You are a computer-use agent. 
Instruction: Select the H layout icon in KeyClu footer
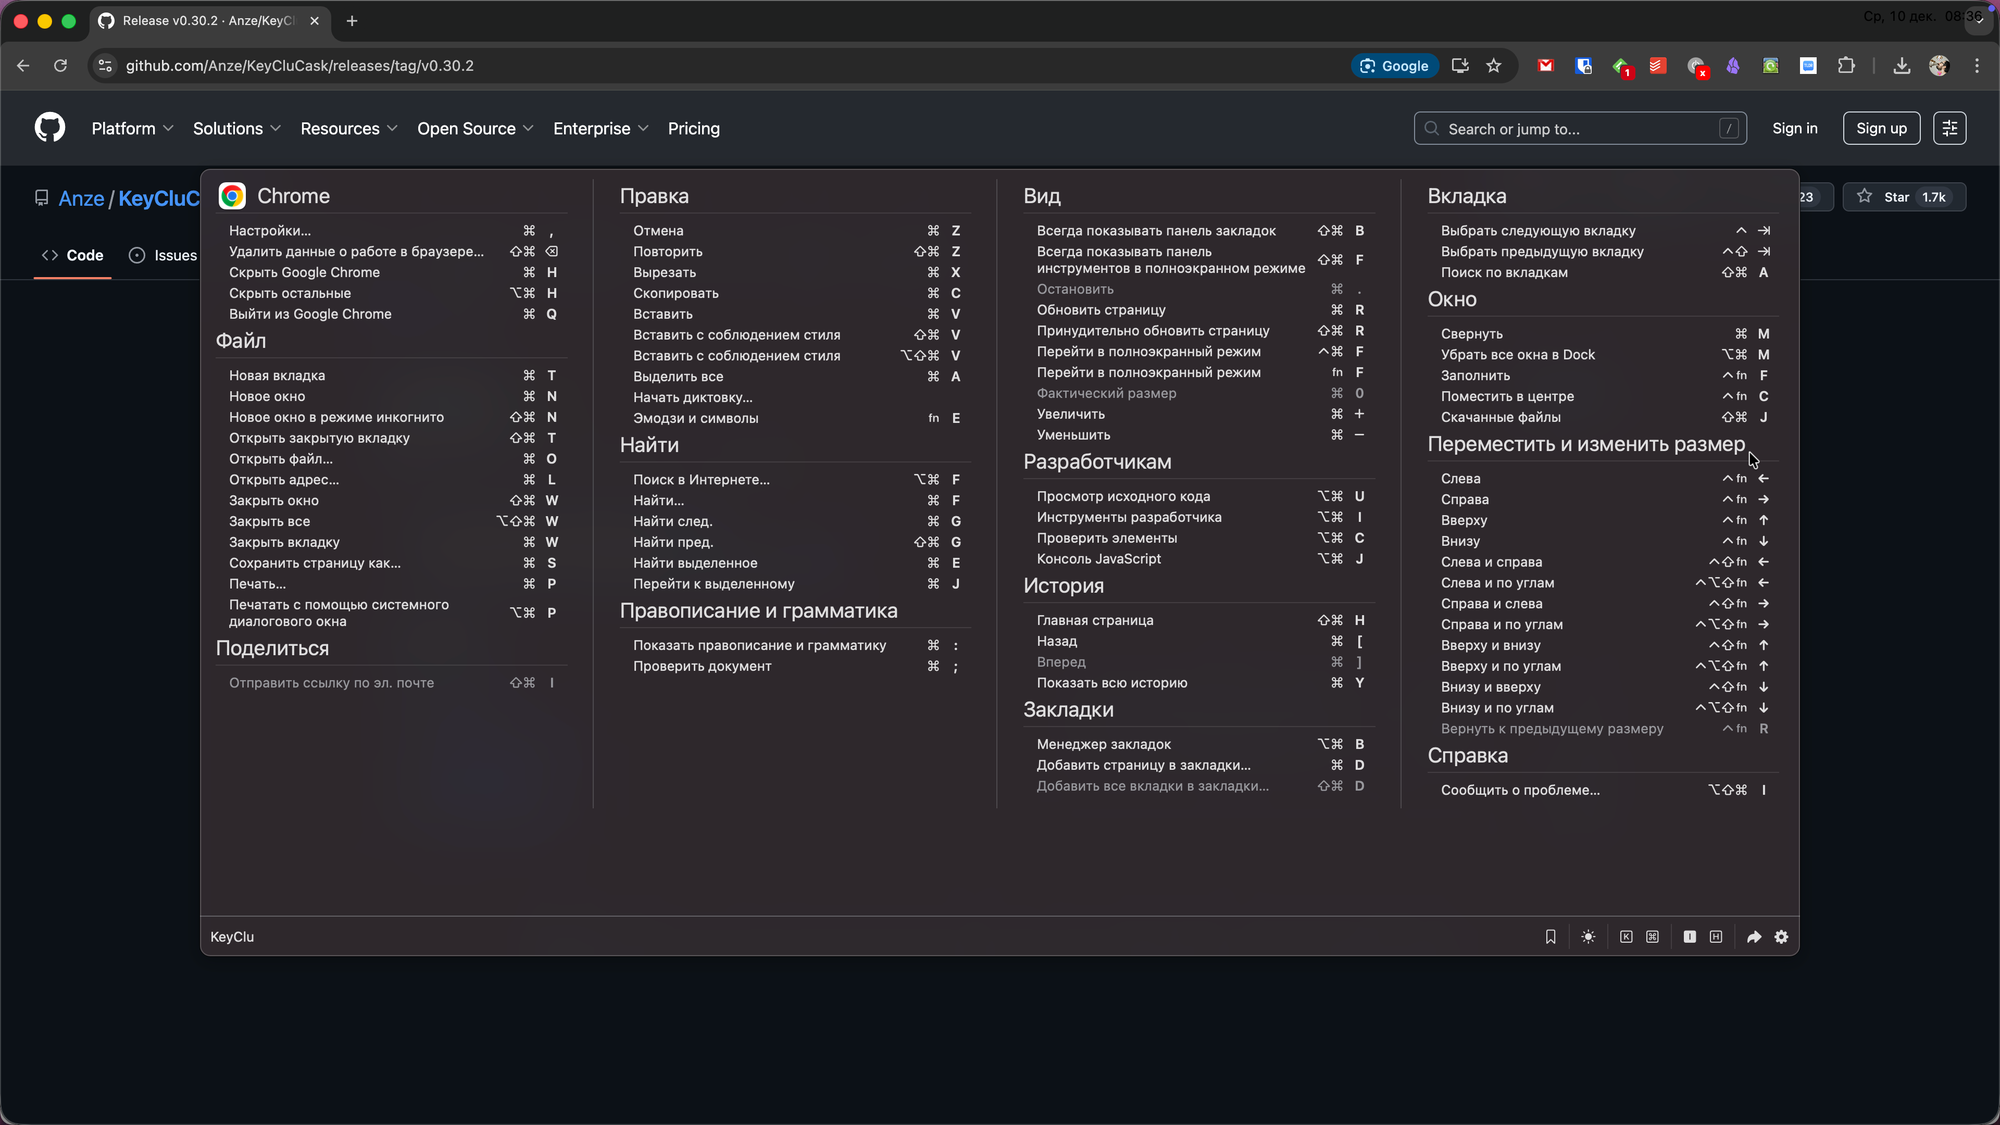1716,937
